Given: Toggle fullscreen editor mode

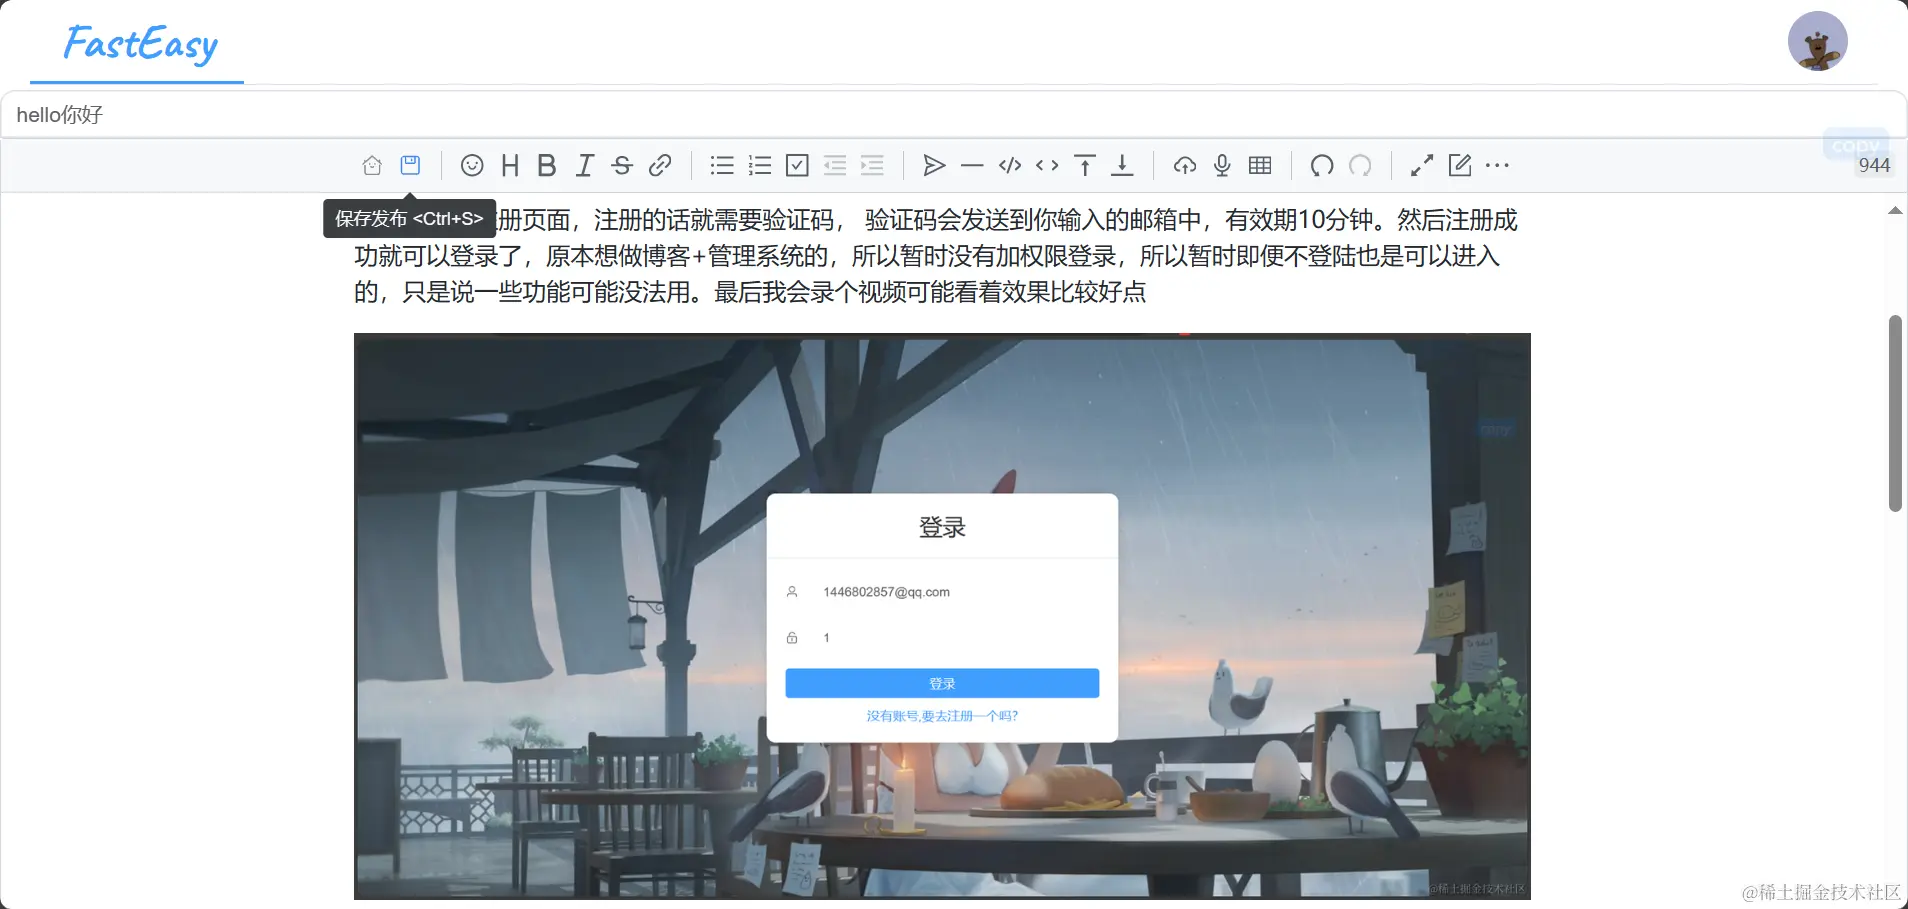Looking at the screenshot, I should pyautogui.click(x=1422, y=165).
